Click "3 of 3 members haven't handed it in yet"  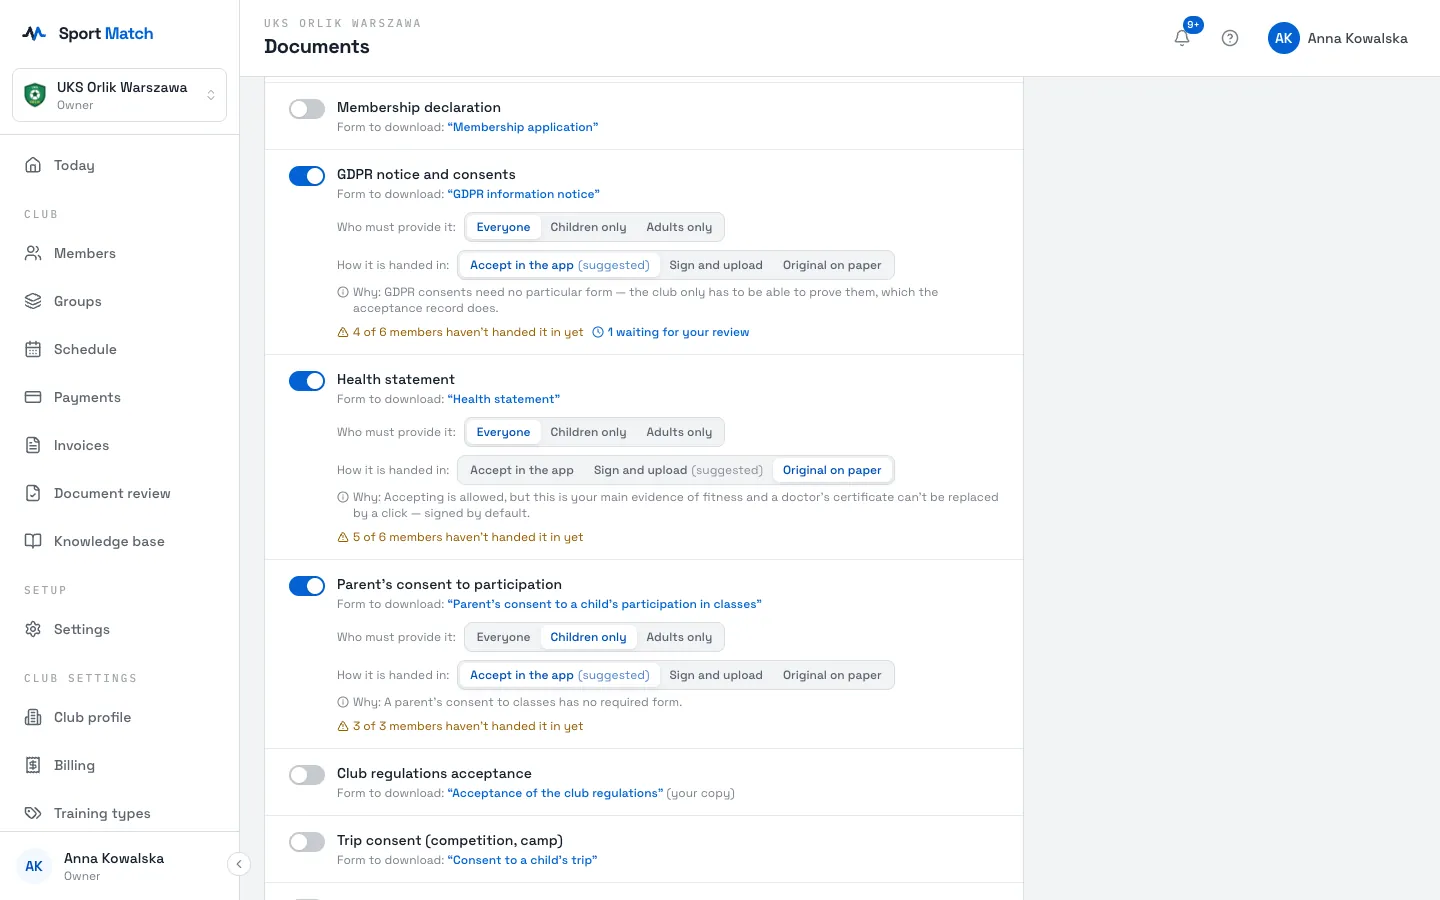[x=460, y=726]
